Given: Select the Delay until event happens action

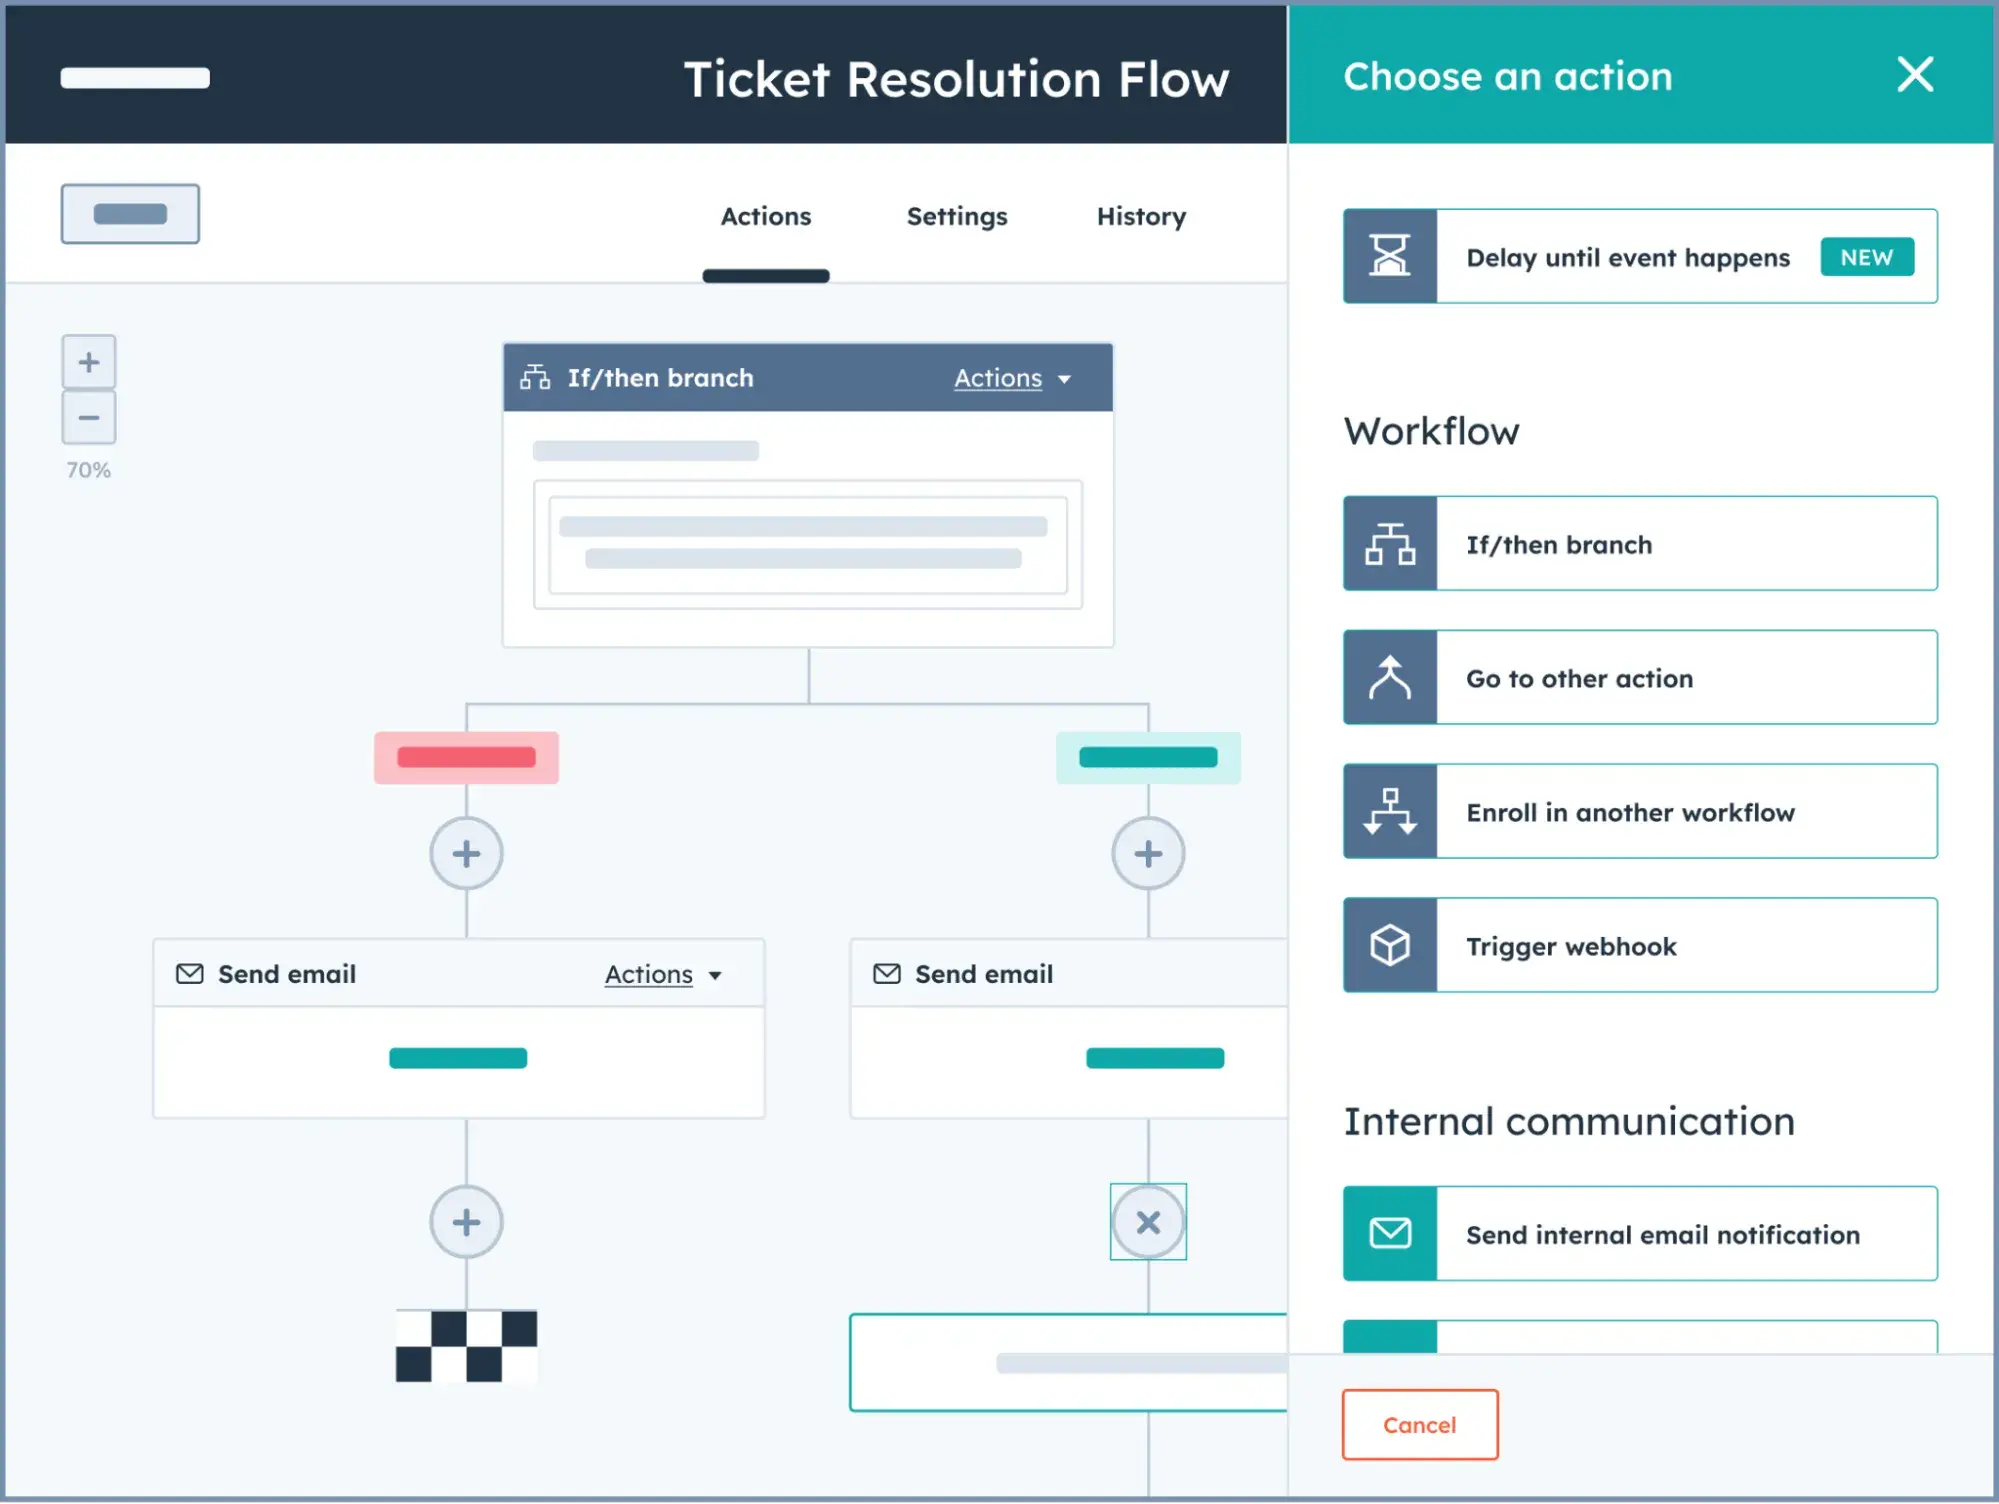Looking at the screenshot, I should click(x=1639, y=256).
